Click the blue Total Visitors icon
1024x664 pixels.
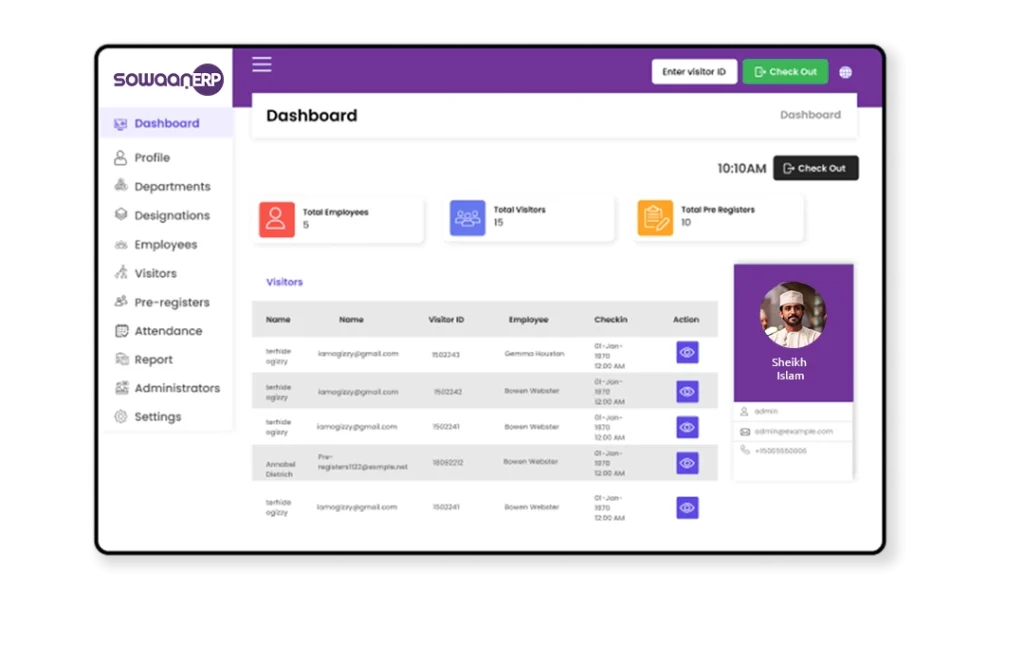[x=467, y=218]
